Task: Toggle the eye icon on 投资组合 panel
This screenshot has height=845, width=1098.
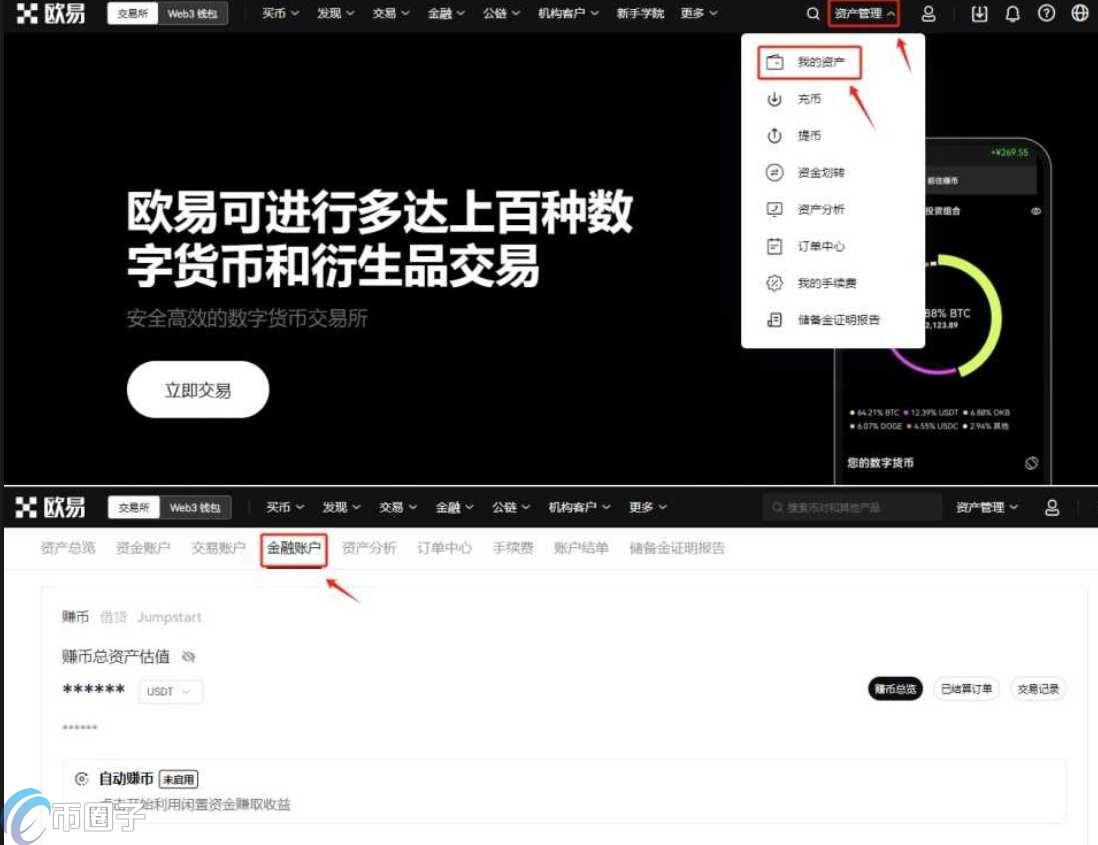Action: (x=1035, y=212)
